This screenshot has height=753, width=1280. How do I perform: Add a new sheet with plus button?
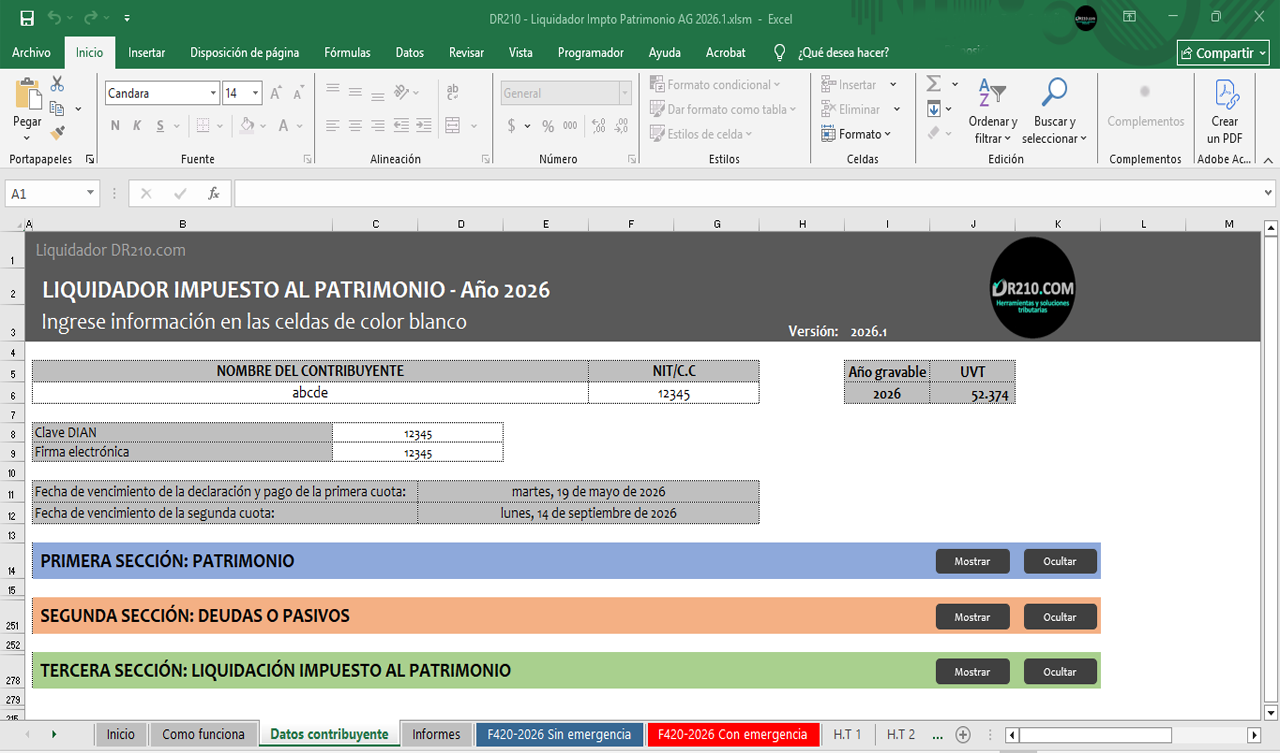(x=963, y=734)
